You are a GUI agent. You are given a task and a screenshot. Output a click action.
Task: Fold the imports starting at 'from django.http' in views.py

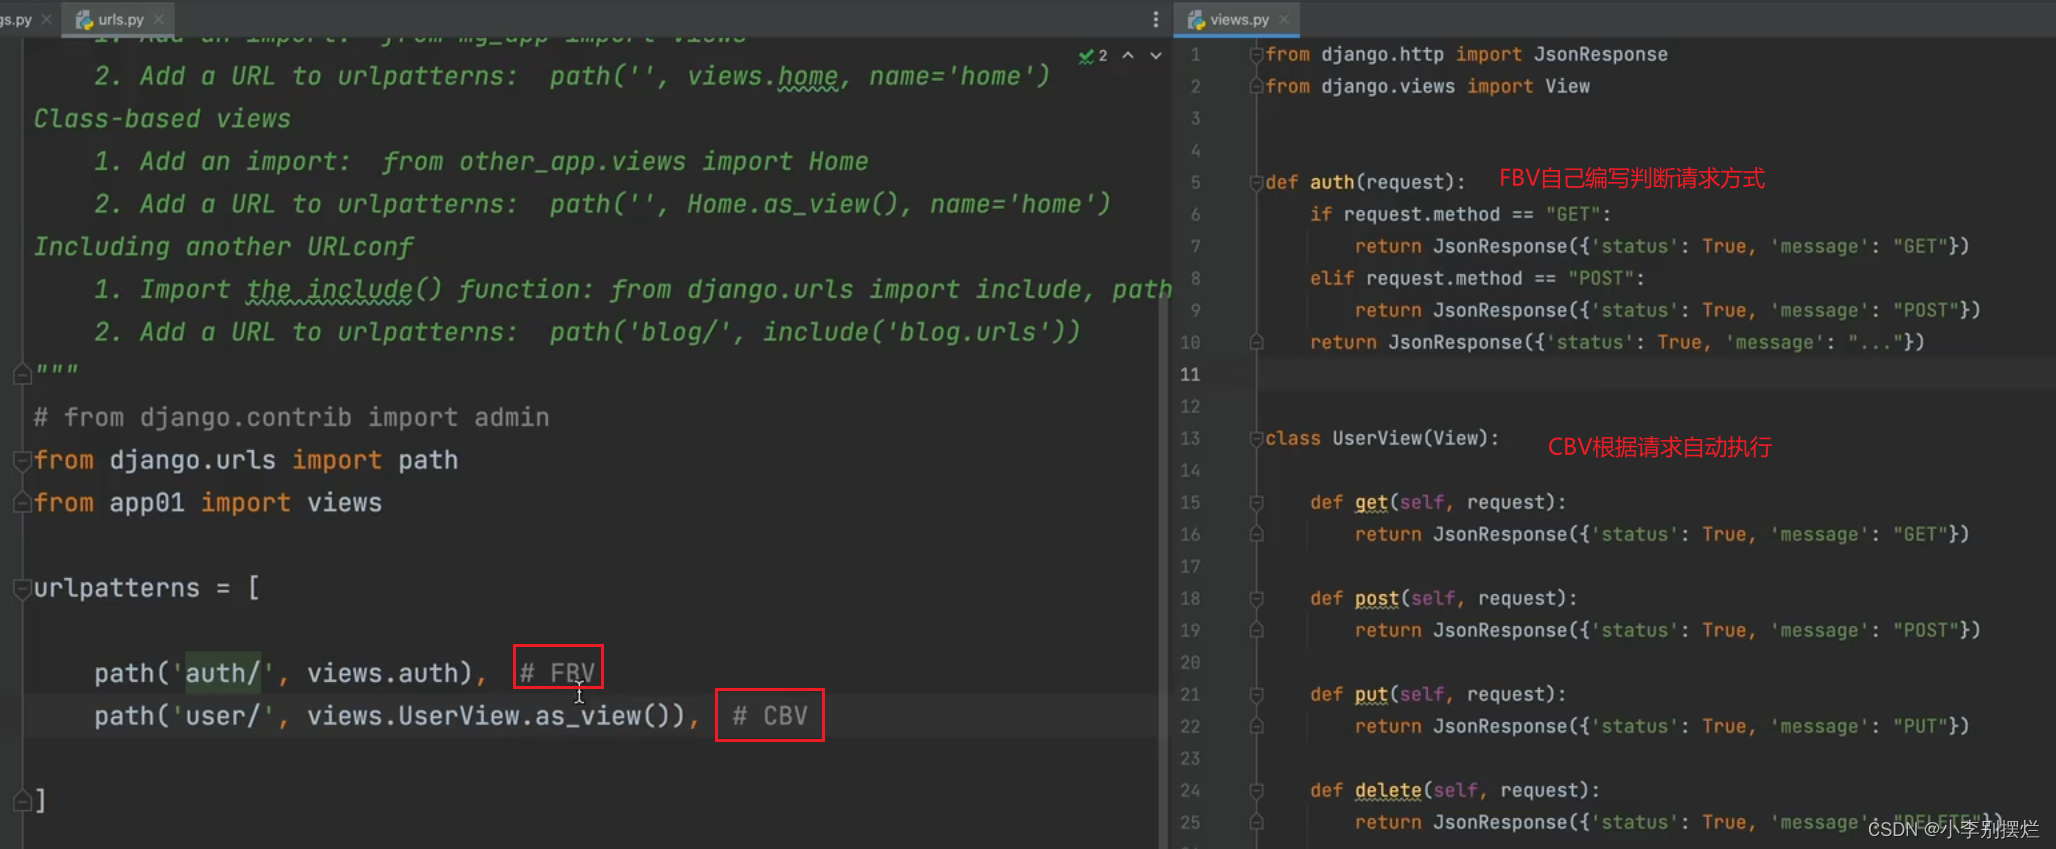coord(1257,55)
